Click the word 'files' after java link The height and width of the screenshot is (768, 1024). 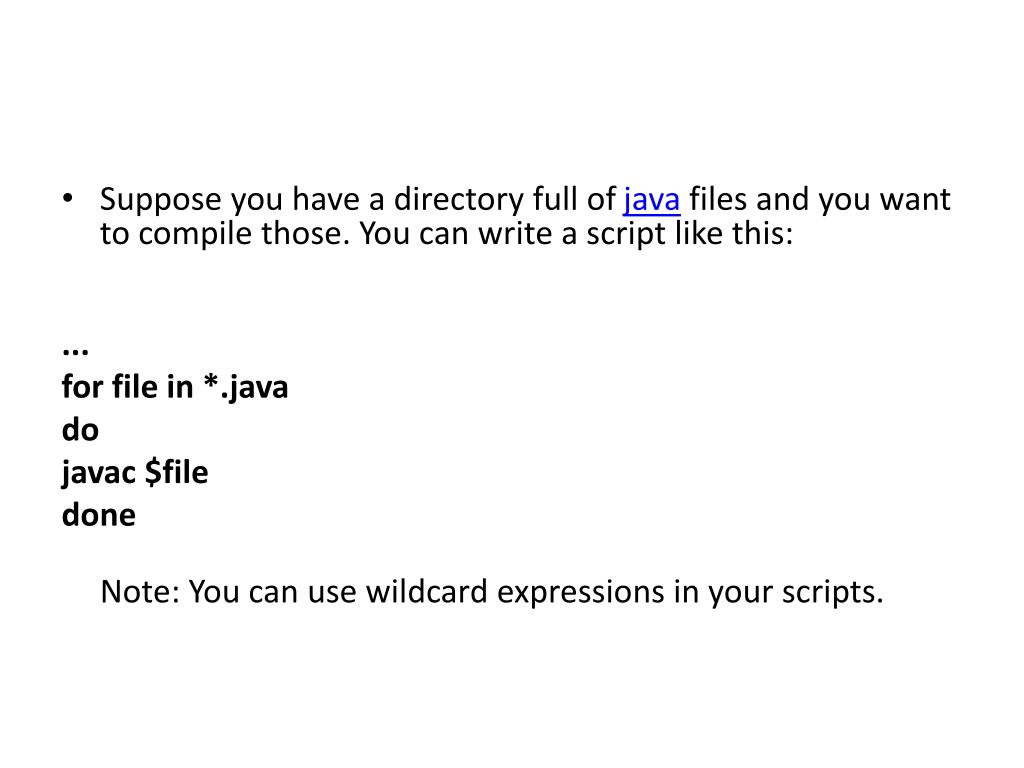pos(718,199)
